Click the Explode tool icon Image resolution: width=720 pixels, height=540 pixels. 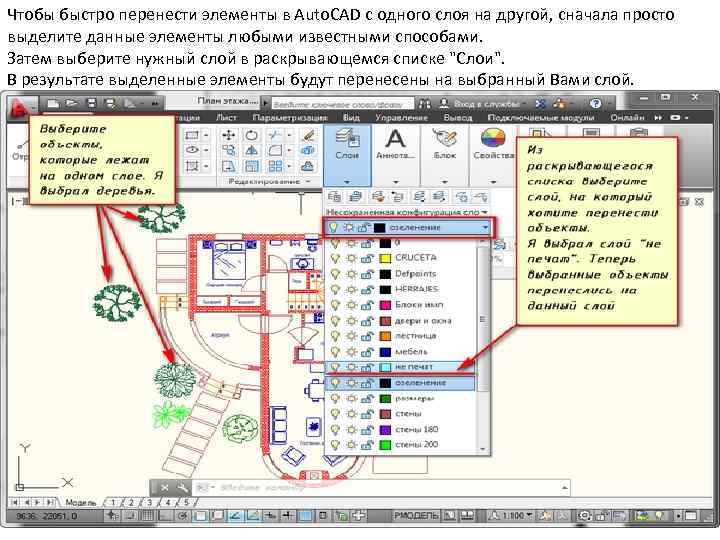coord(308,151)
